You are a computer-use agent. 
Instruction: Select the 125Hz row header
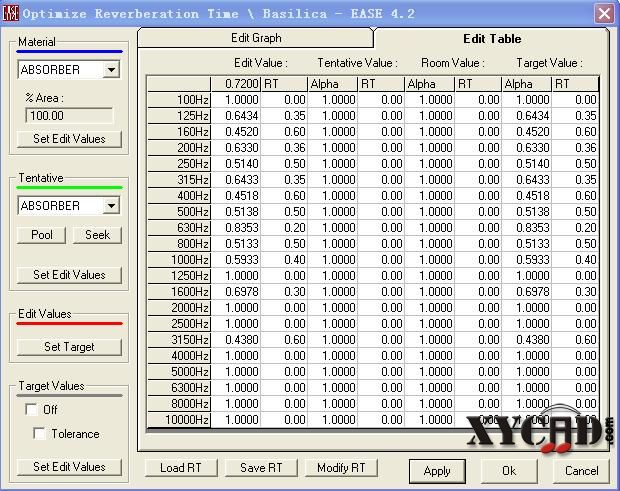pos(179,116)
